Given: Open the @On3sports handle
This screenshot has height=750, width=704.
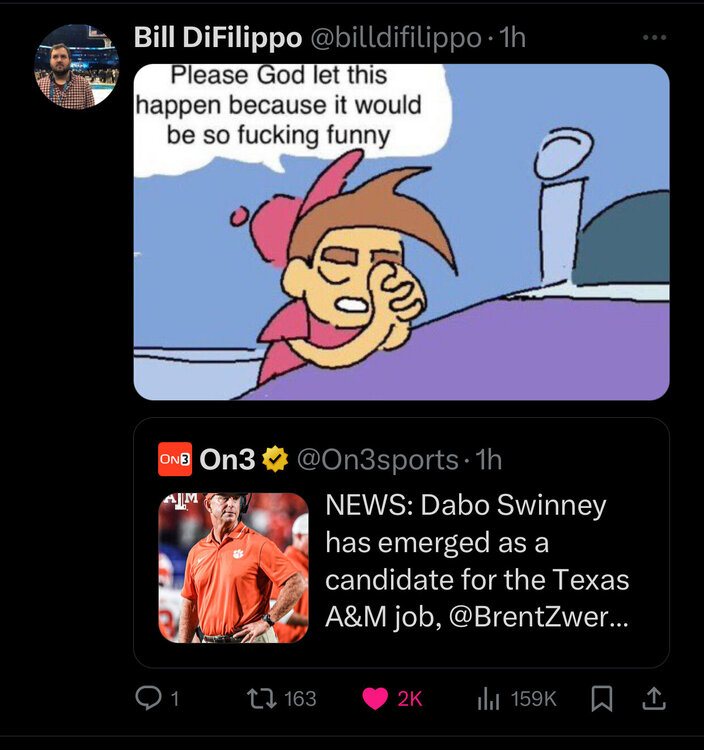Looking at the screenshot, I should pos(378,459).
